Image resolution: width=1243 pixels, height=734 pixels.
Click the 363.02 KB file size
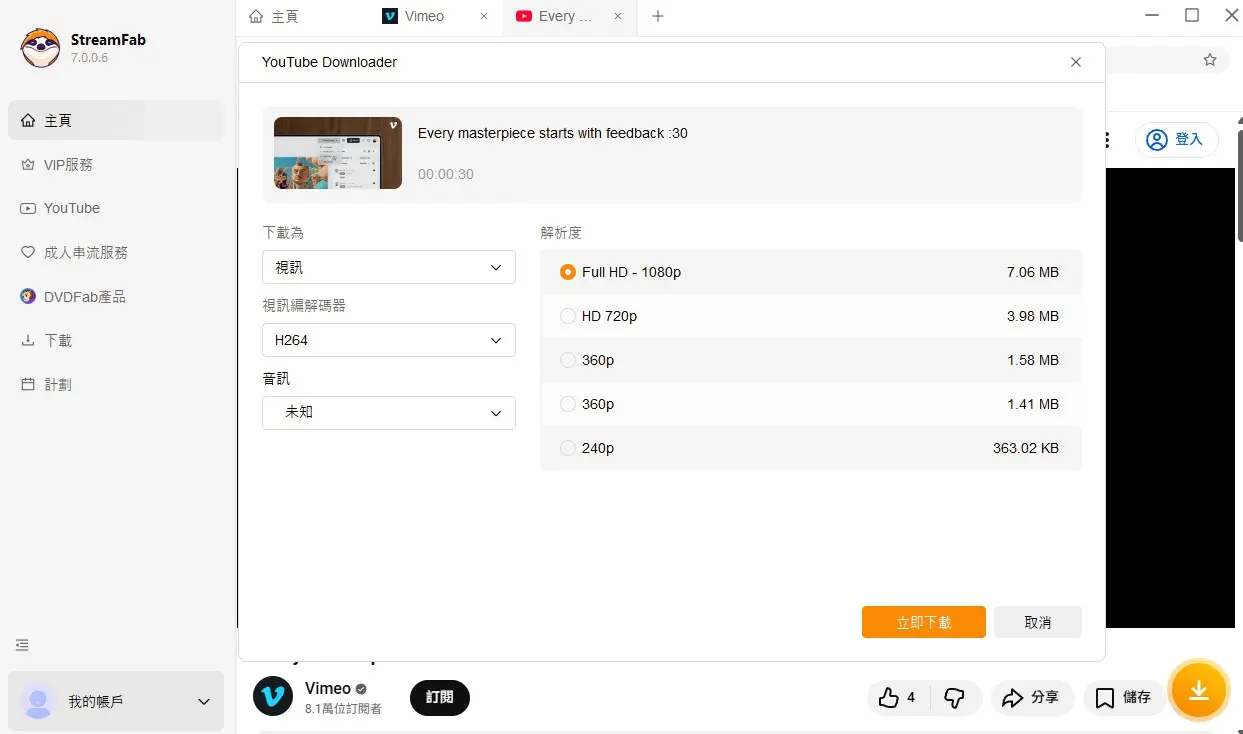[1026, 448]
